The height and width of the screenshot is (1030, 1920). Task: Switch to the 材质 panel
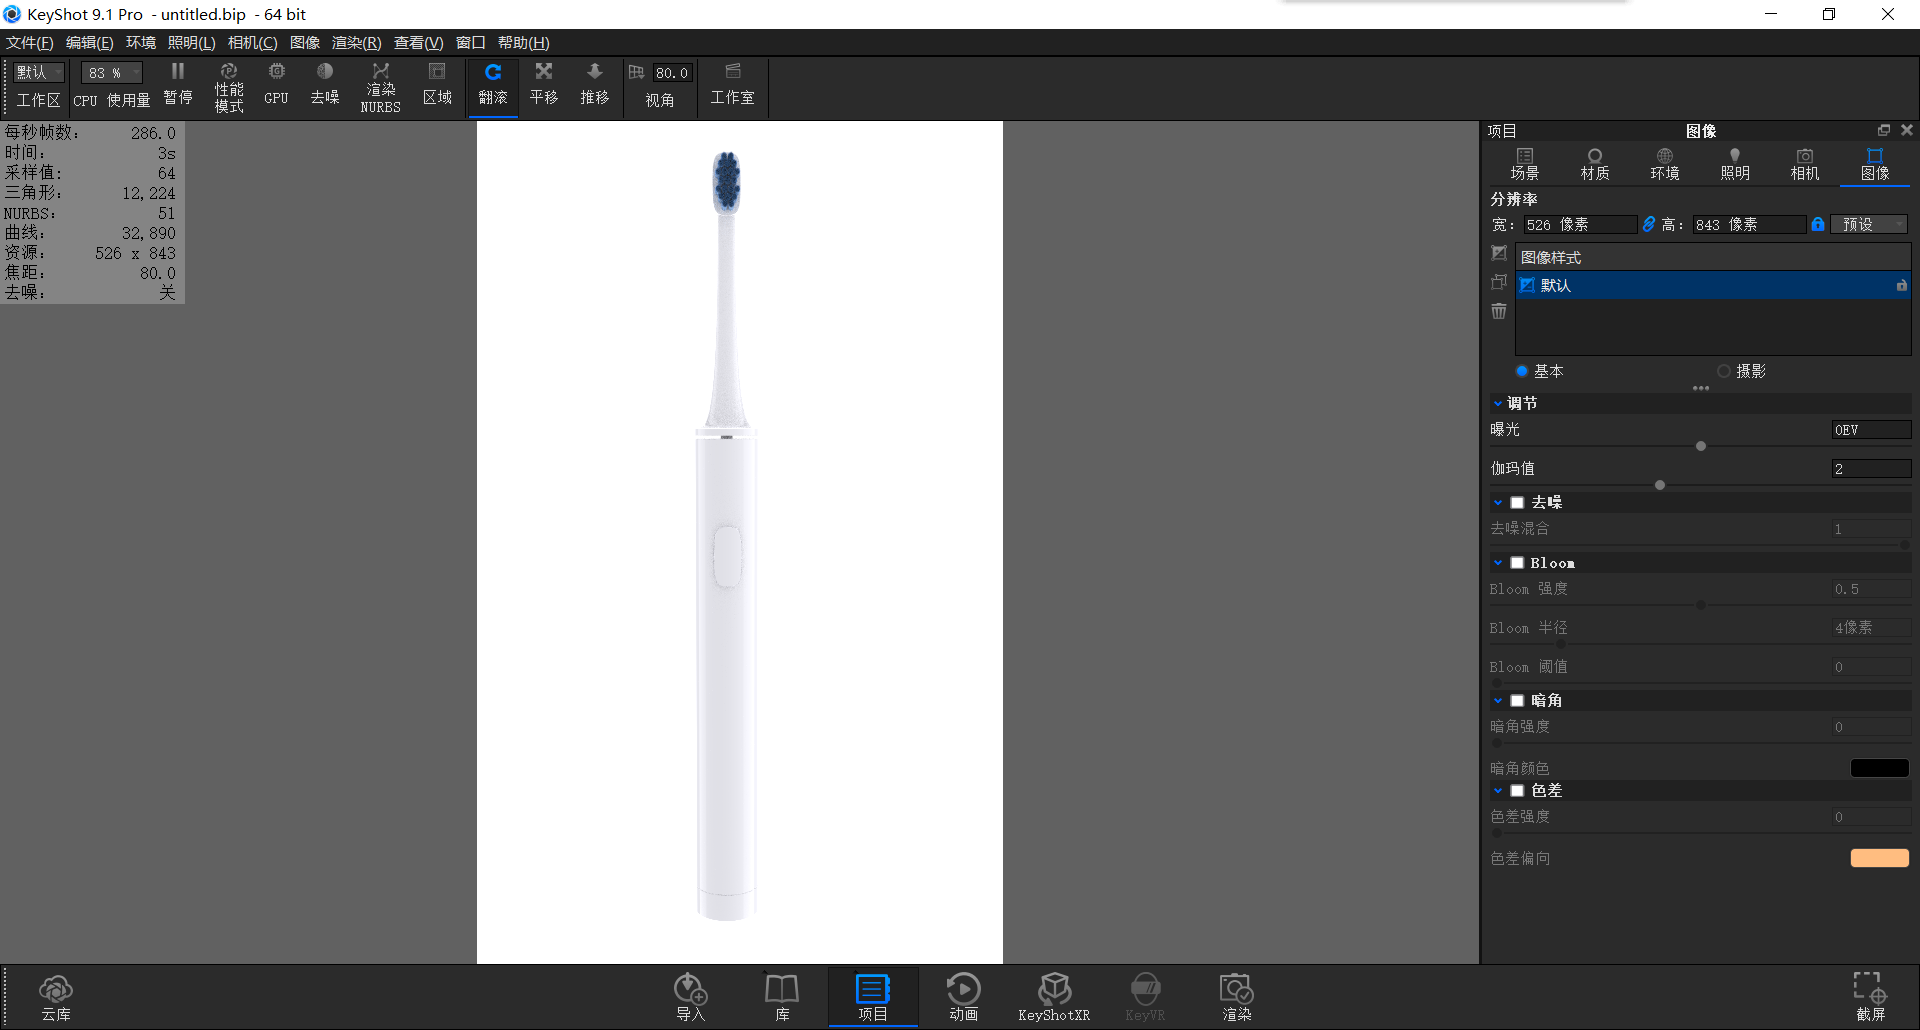tap(1594, 163)
